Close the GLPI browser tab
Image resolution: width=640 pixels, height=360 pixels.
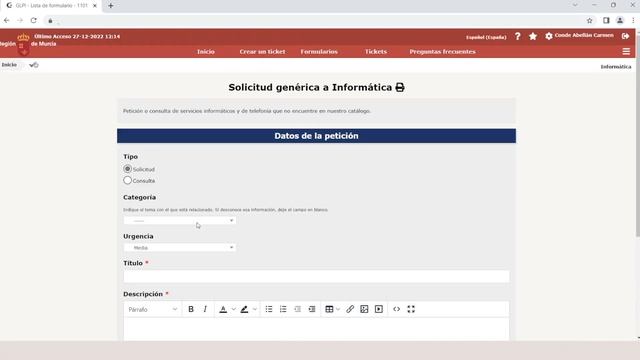(95, 6)
